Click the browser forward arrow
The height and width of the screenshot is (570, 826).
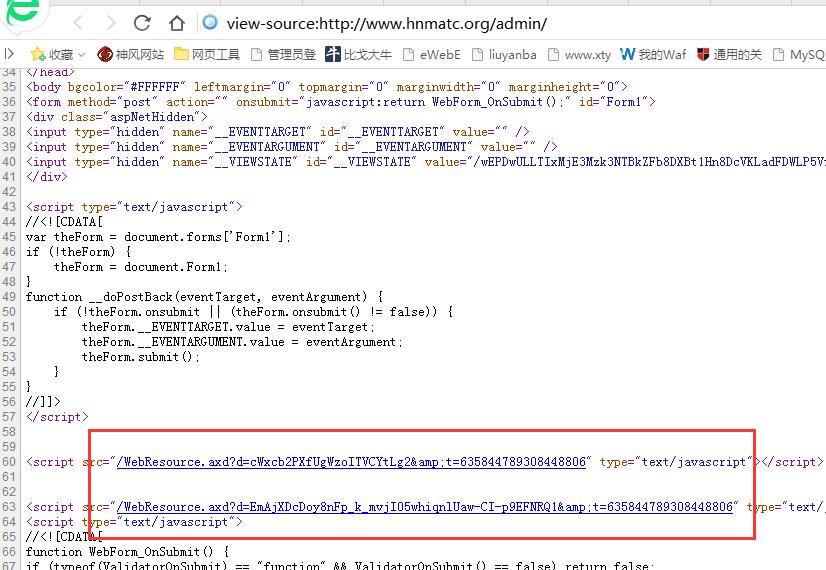pos(111,23)
